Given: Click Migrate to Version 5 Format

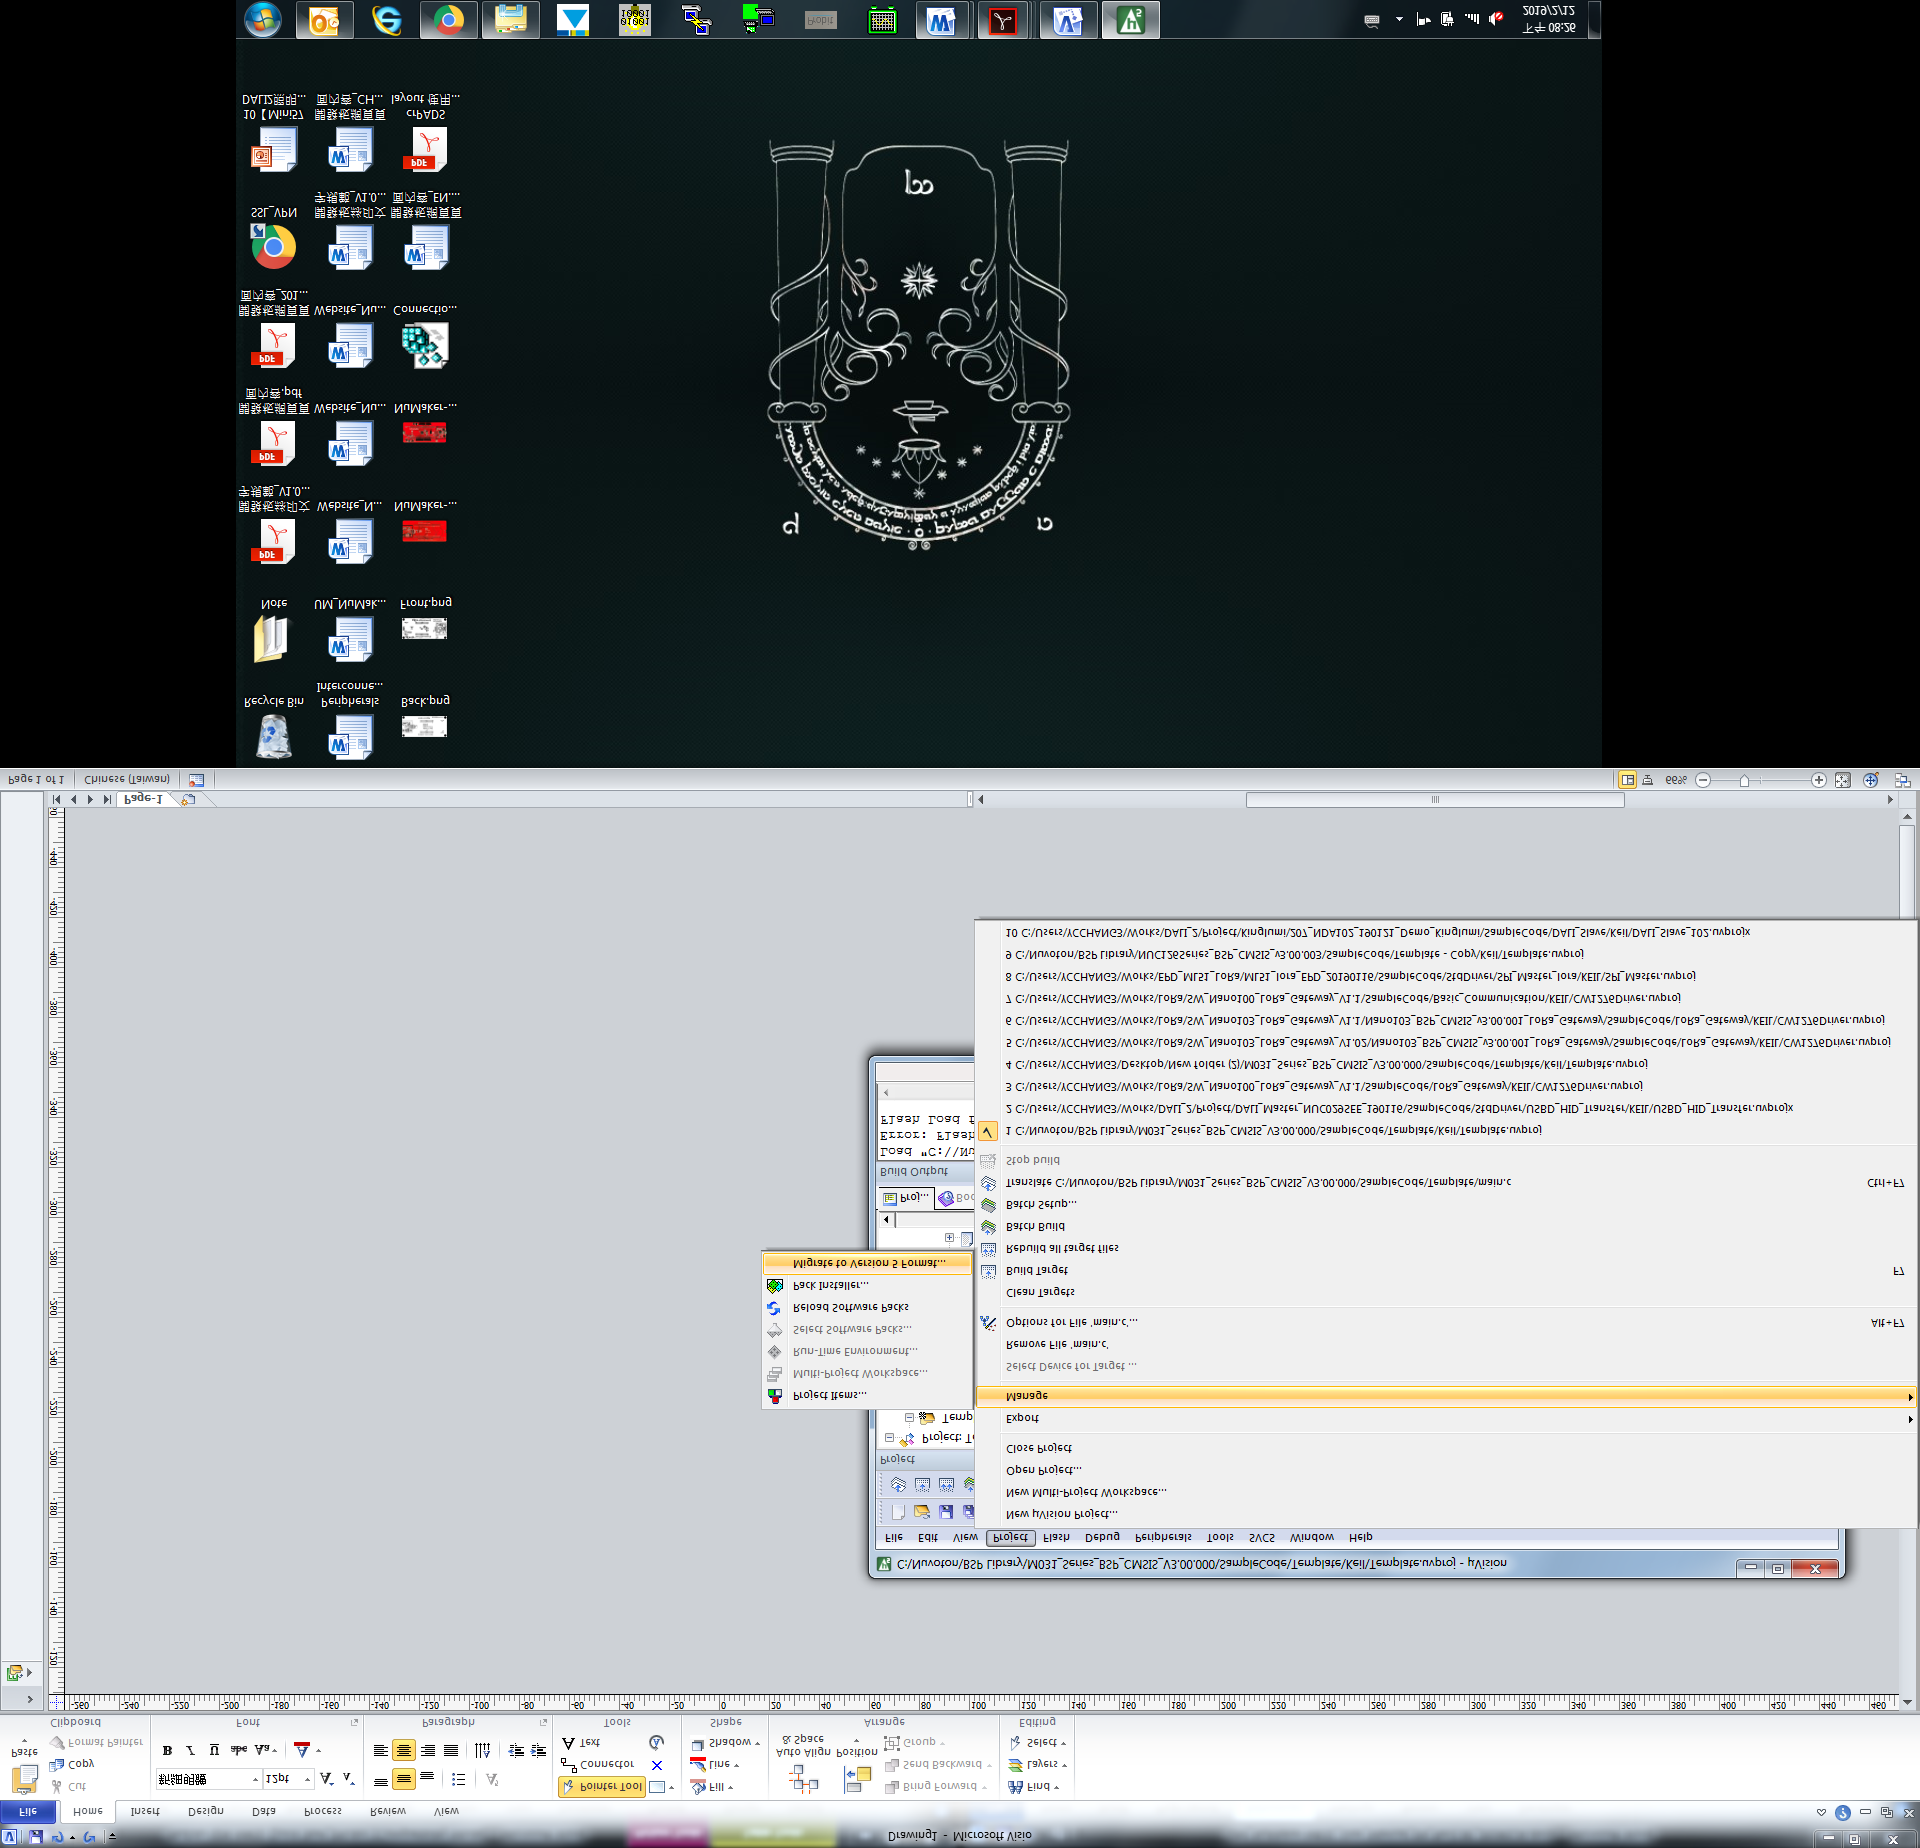Looking at the screenshot, I should point(868,1263).
